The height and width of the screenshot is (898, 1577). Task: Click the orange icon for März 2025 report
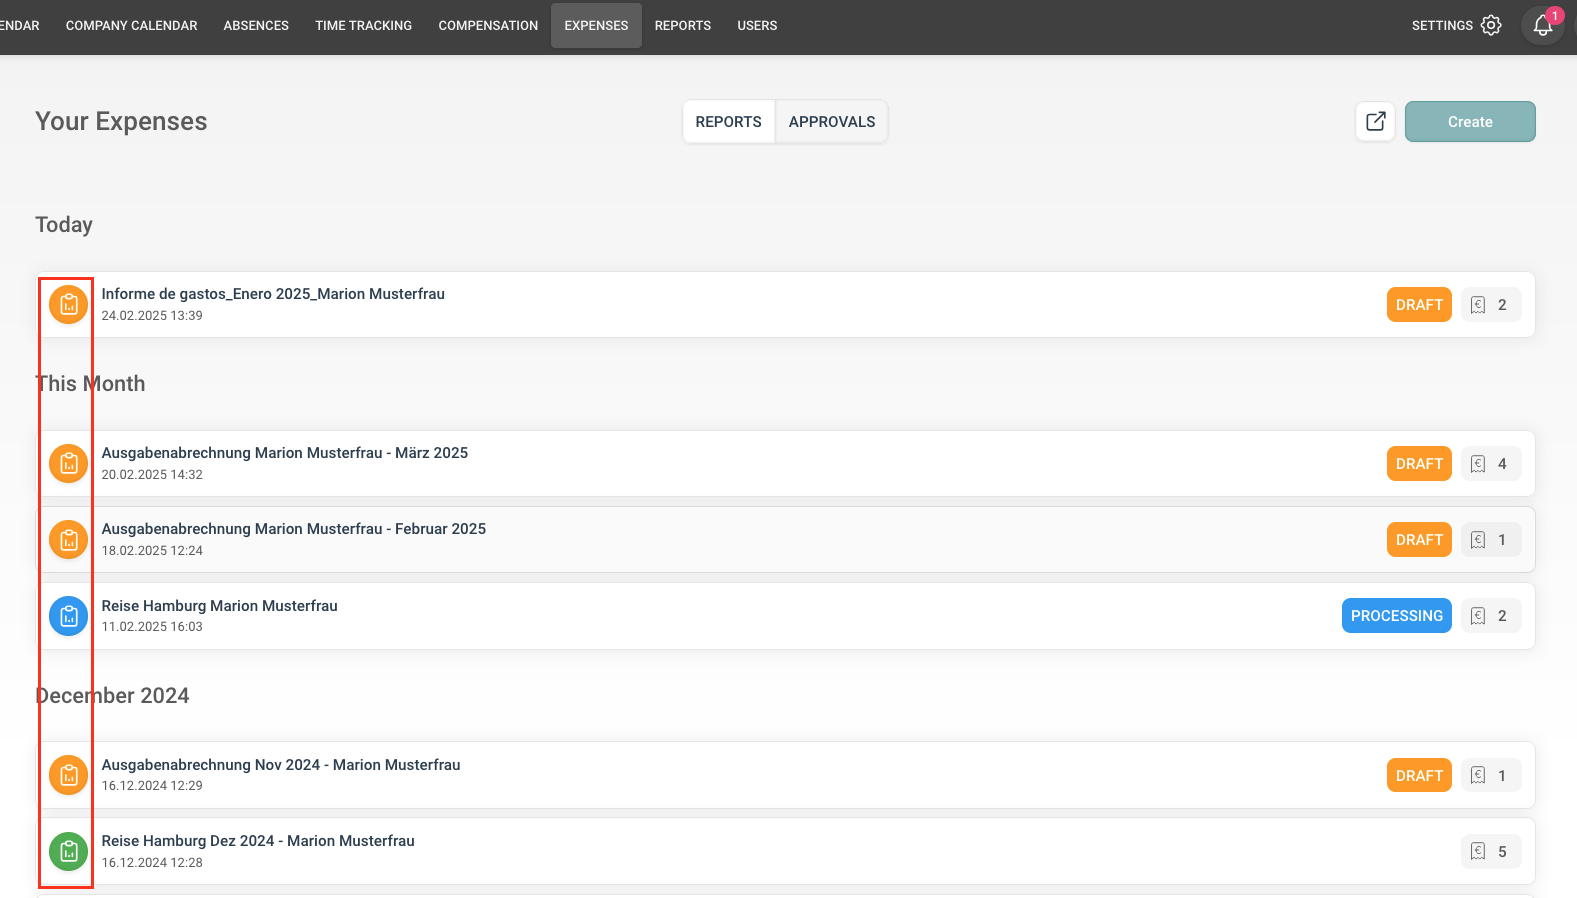[x=68, y=464]
